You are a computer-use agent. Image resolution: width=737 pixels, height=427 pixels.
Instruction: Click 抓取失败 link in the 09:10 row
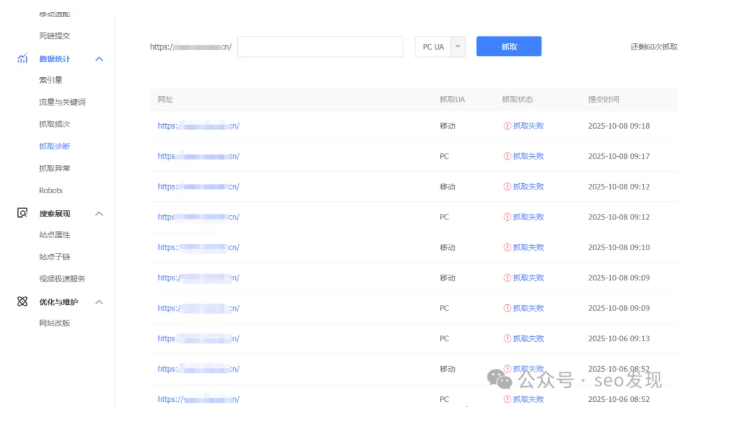pyautogui.click(x=528, y=247)
